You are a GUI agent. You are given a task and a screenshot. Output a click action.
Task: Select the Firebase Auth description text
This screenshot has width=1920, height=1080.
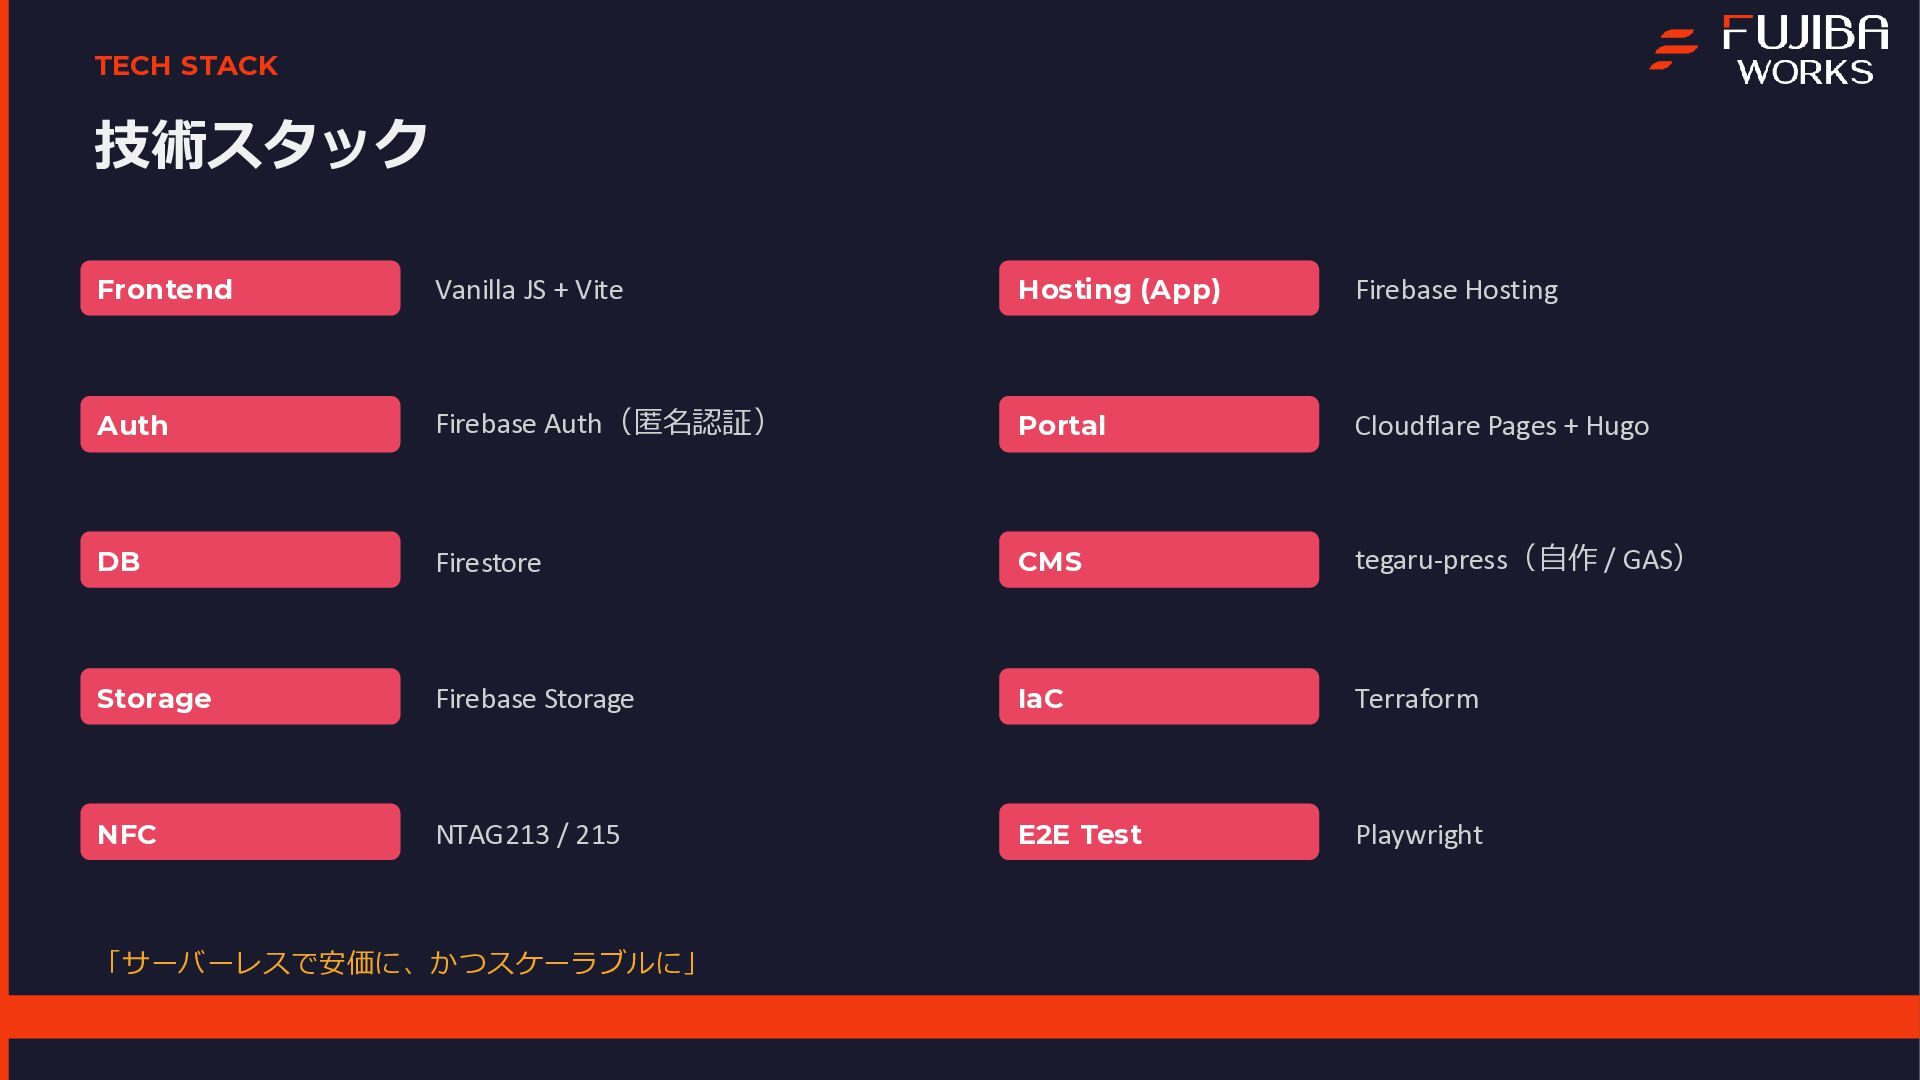(602, 424)
